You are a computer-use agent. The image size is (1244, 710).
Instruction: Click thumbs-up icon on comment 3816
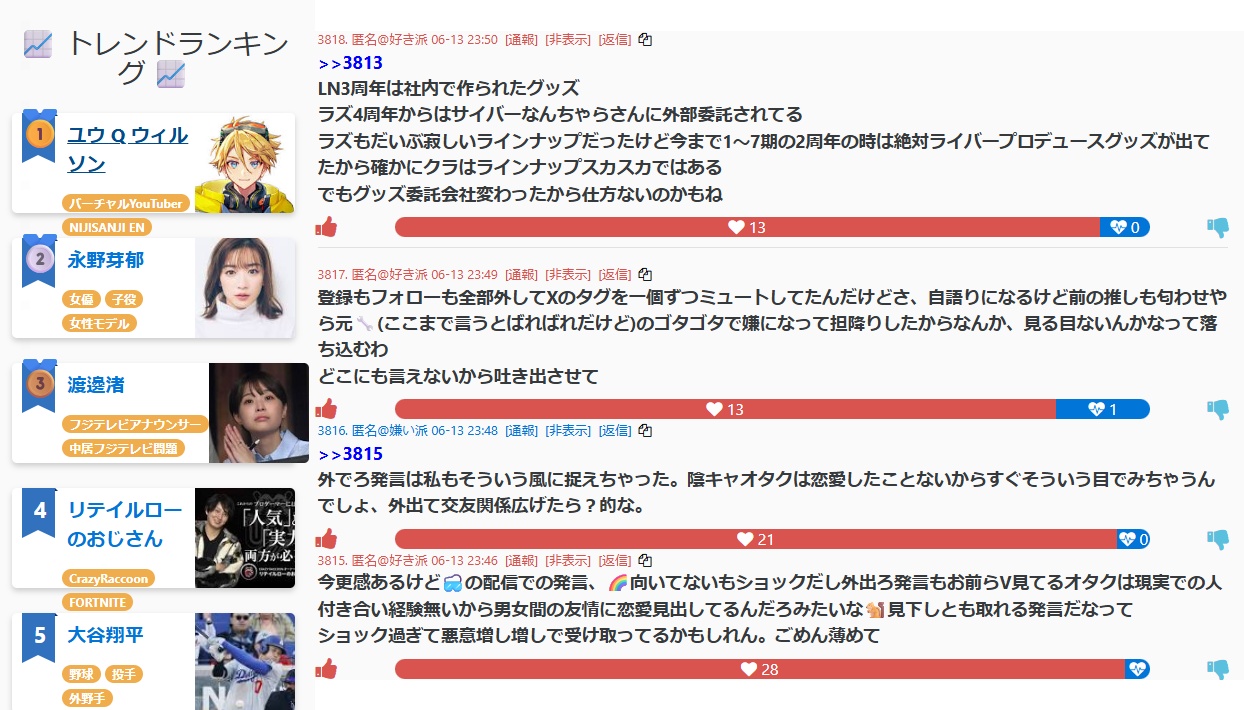[x=326, y=539]
